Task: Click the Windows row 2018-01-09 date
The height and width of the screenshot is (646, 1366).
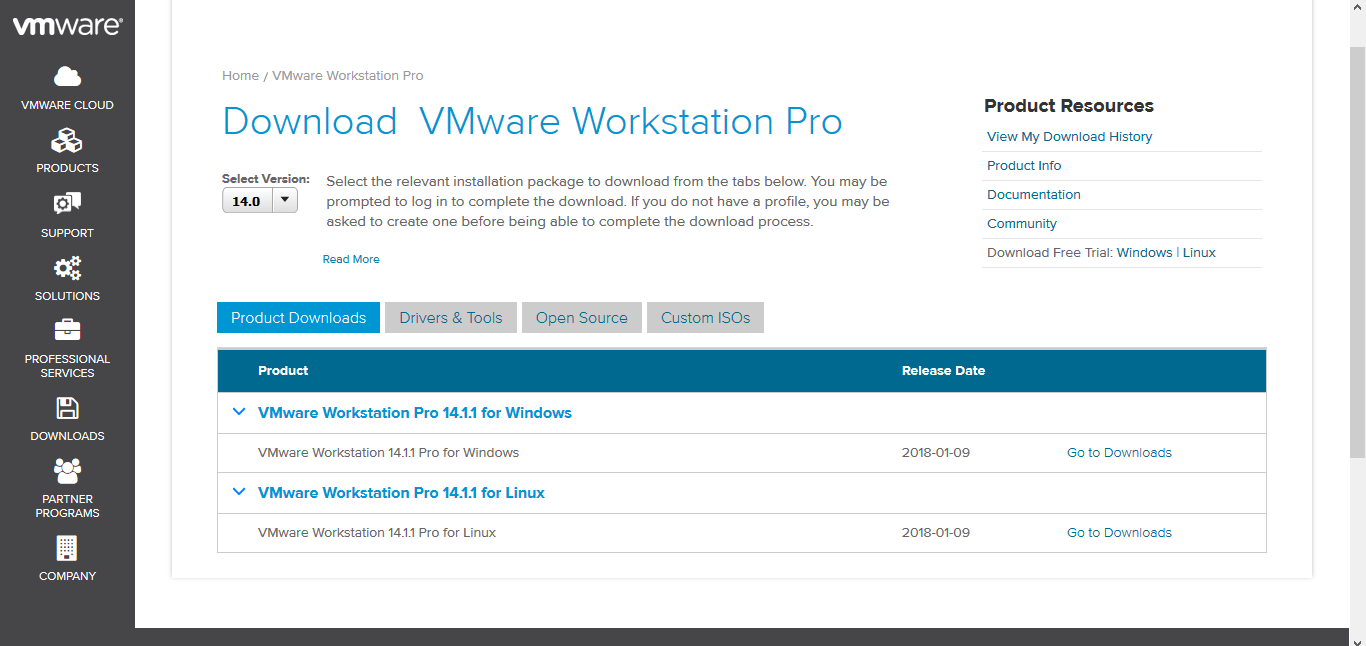Action: (936, 453)
